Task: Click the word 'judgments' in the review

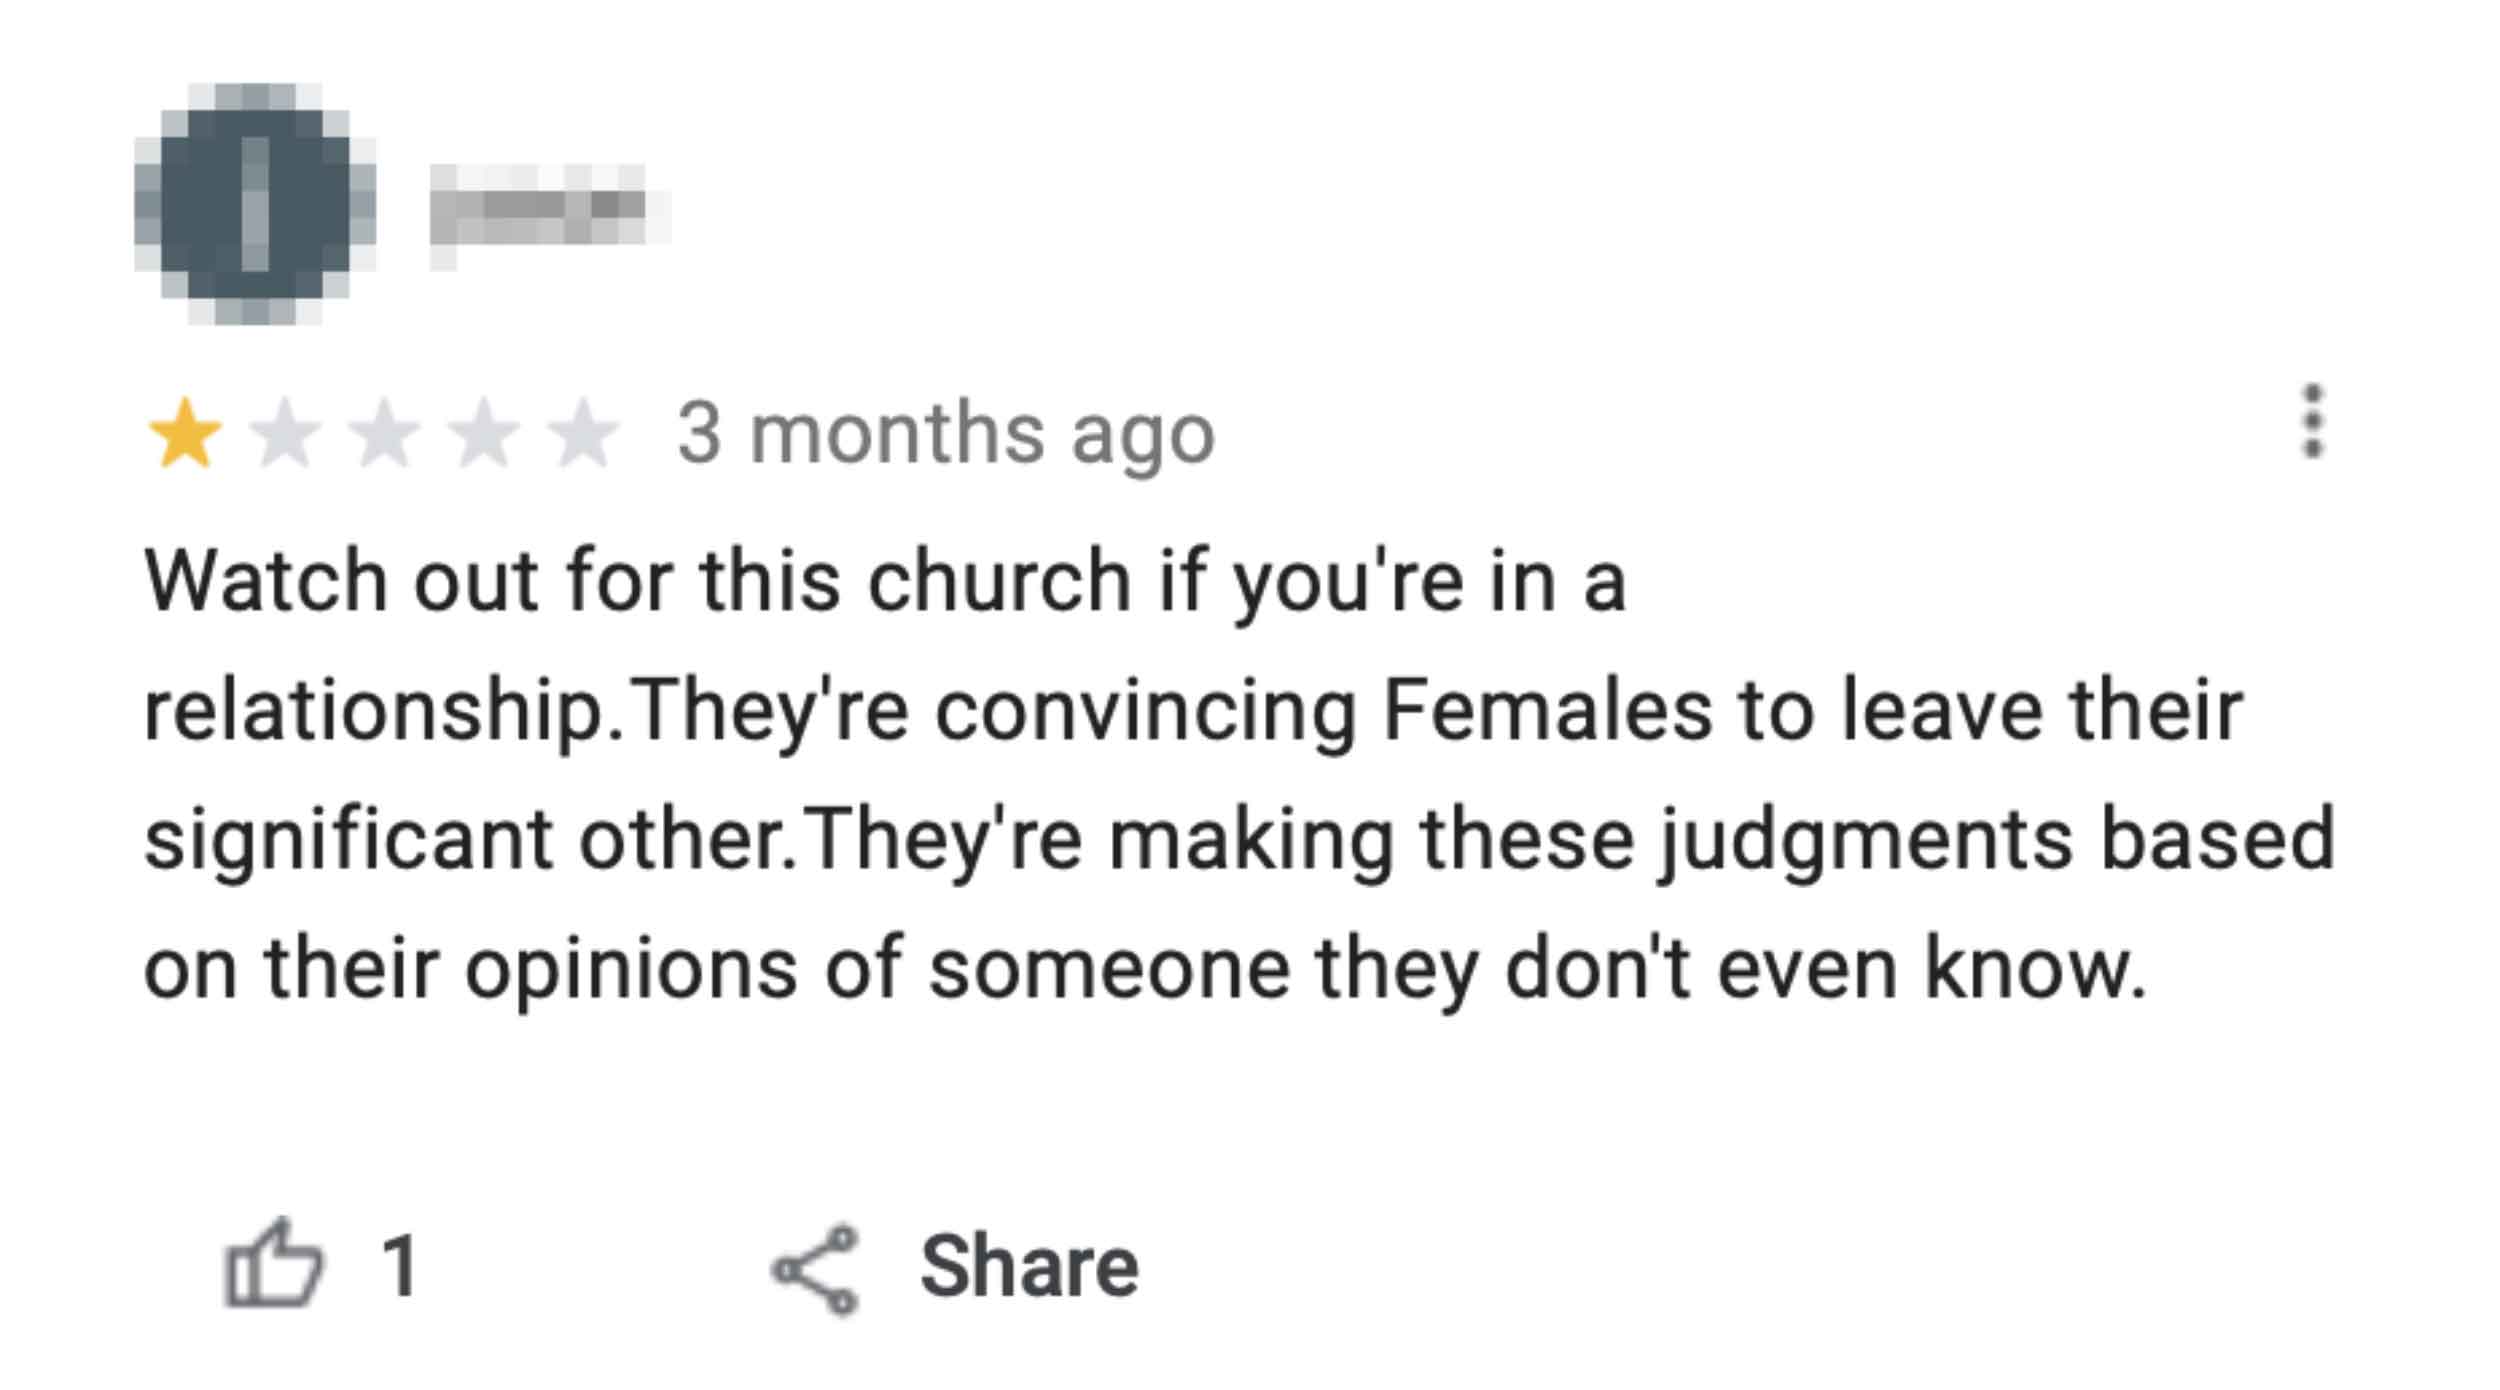Action: pyautogui.click(x=1864, y=840)
